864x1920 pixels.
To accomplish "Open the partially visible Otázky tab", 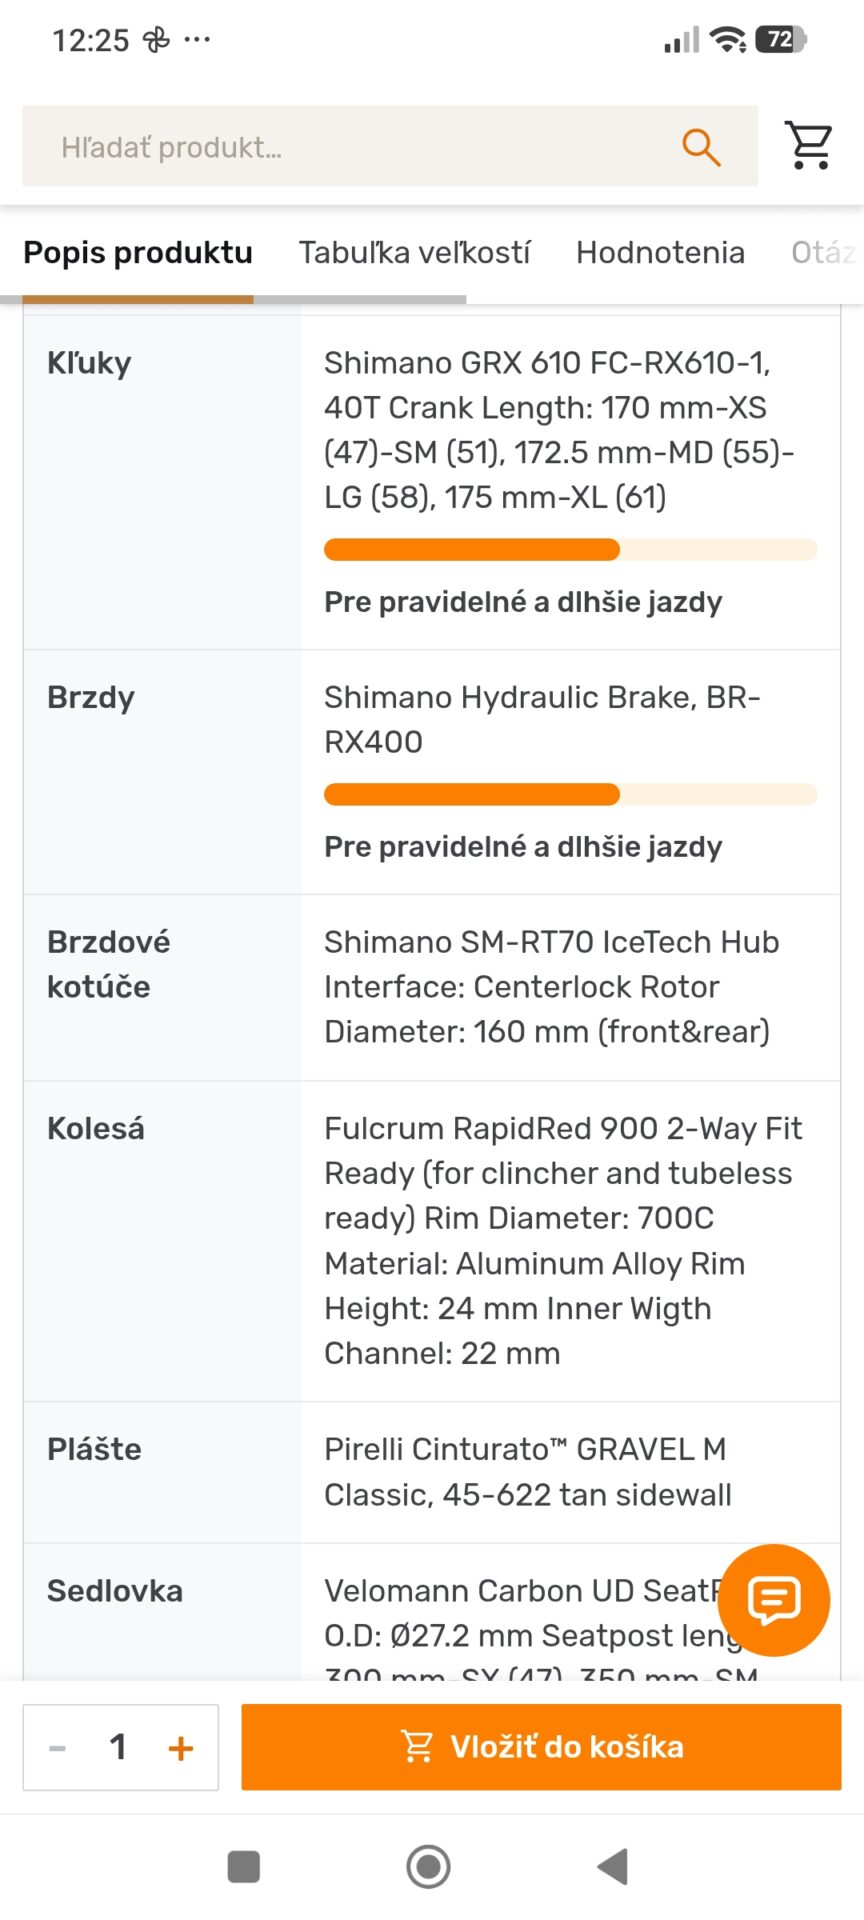I will (826, 252).
